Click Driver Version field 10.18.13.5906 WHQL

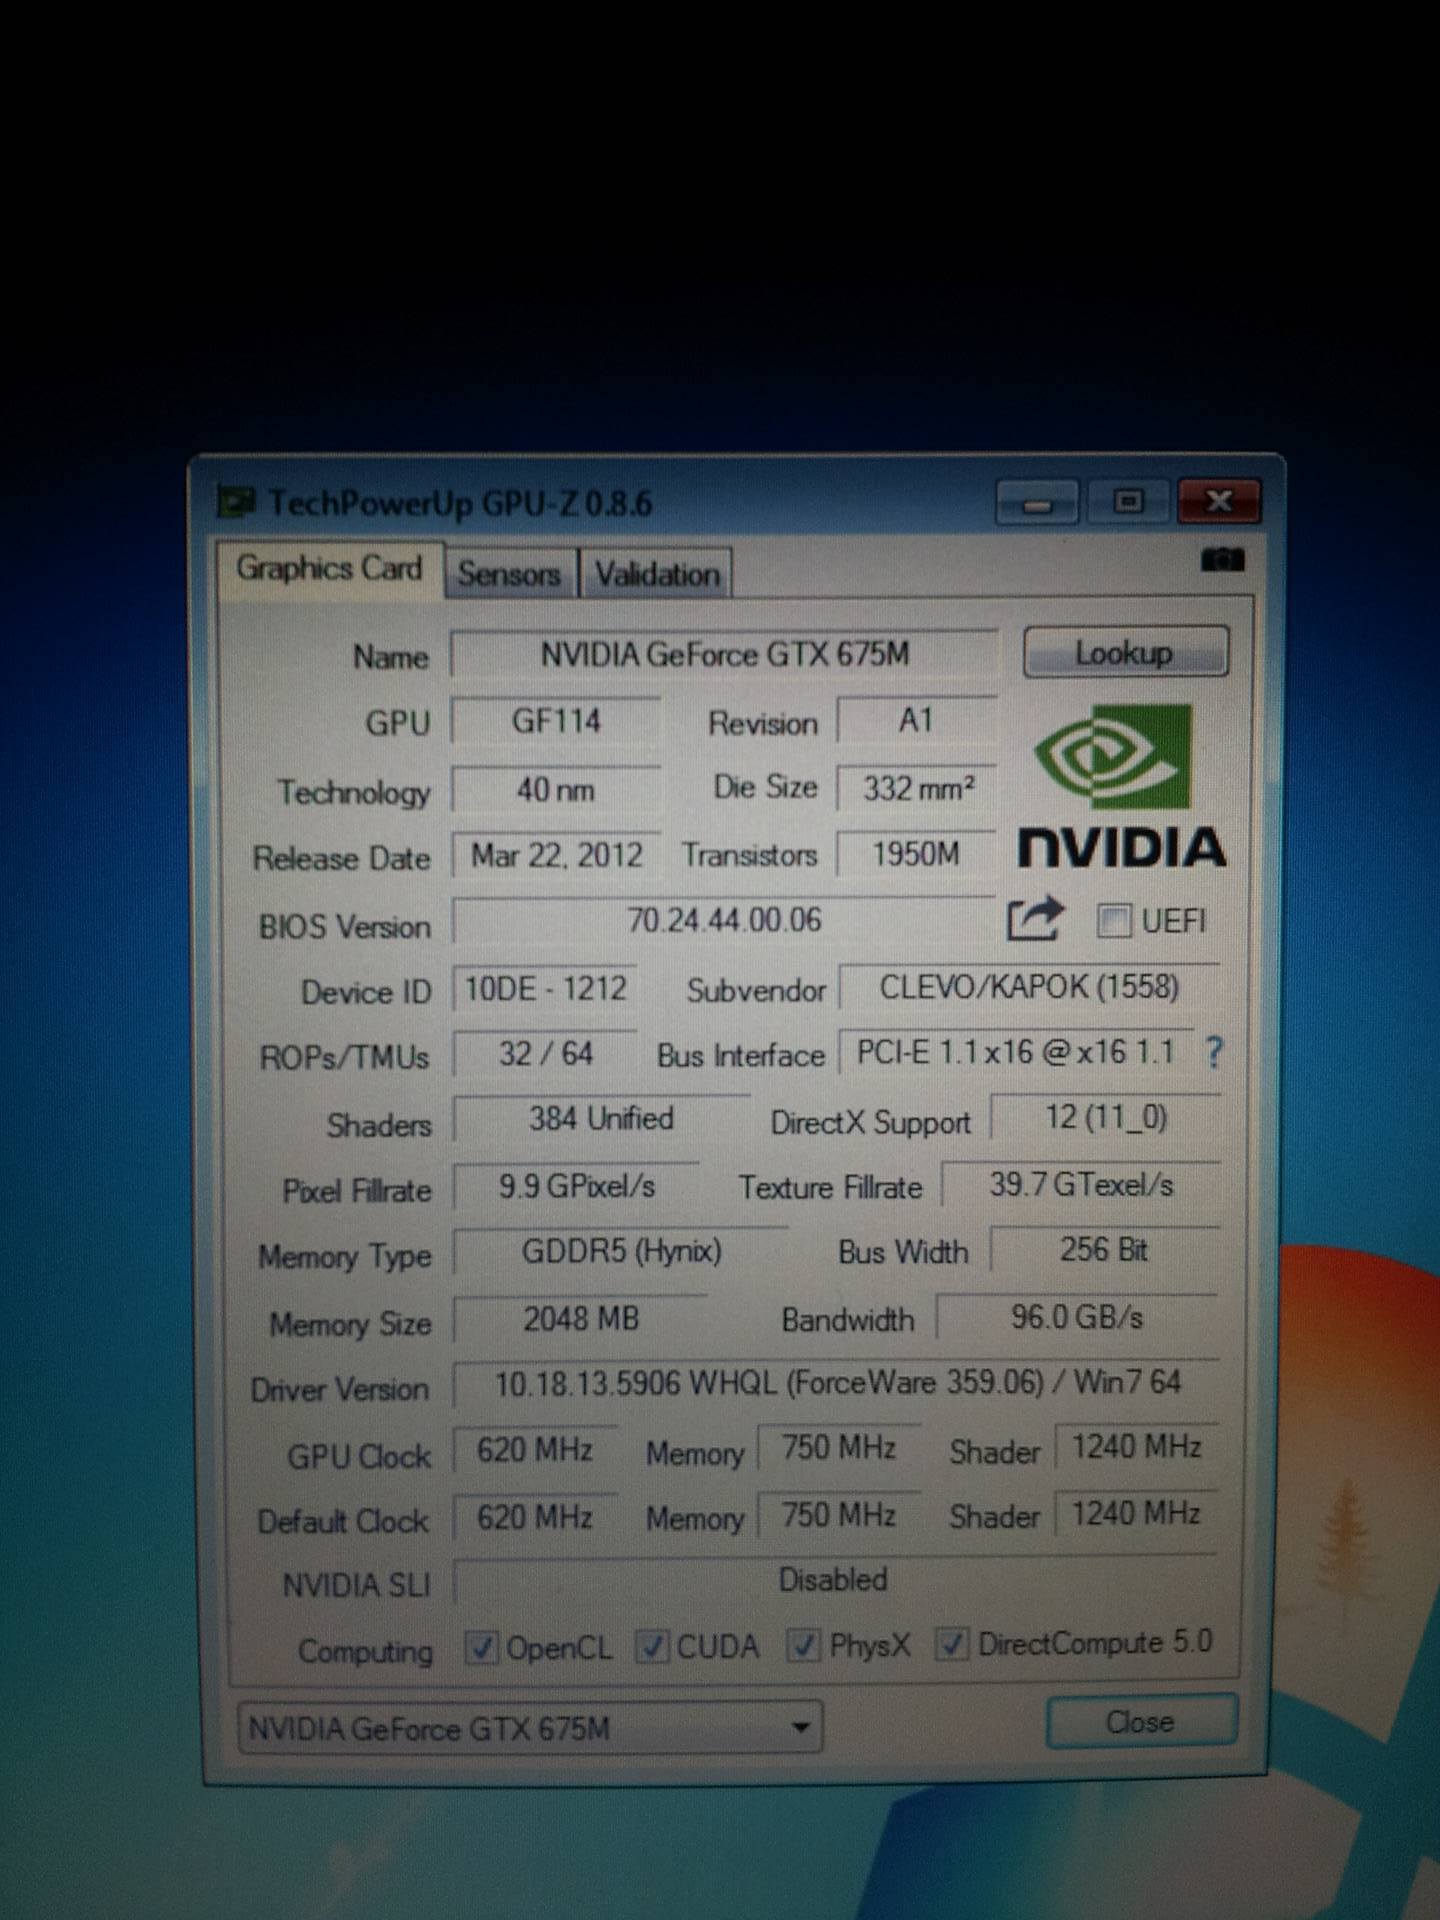pos(837,1383)
